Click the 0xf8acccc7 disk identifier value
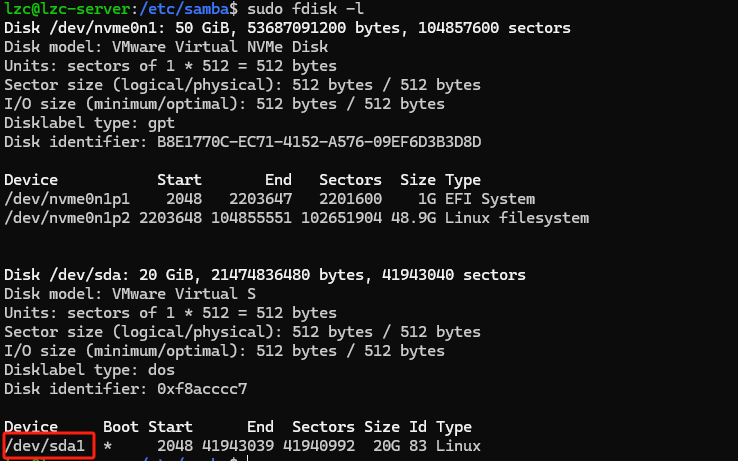This screenshot has height=461, width=738. point(198,389)
